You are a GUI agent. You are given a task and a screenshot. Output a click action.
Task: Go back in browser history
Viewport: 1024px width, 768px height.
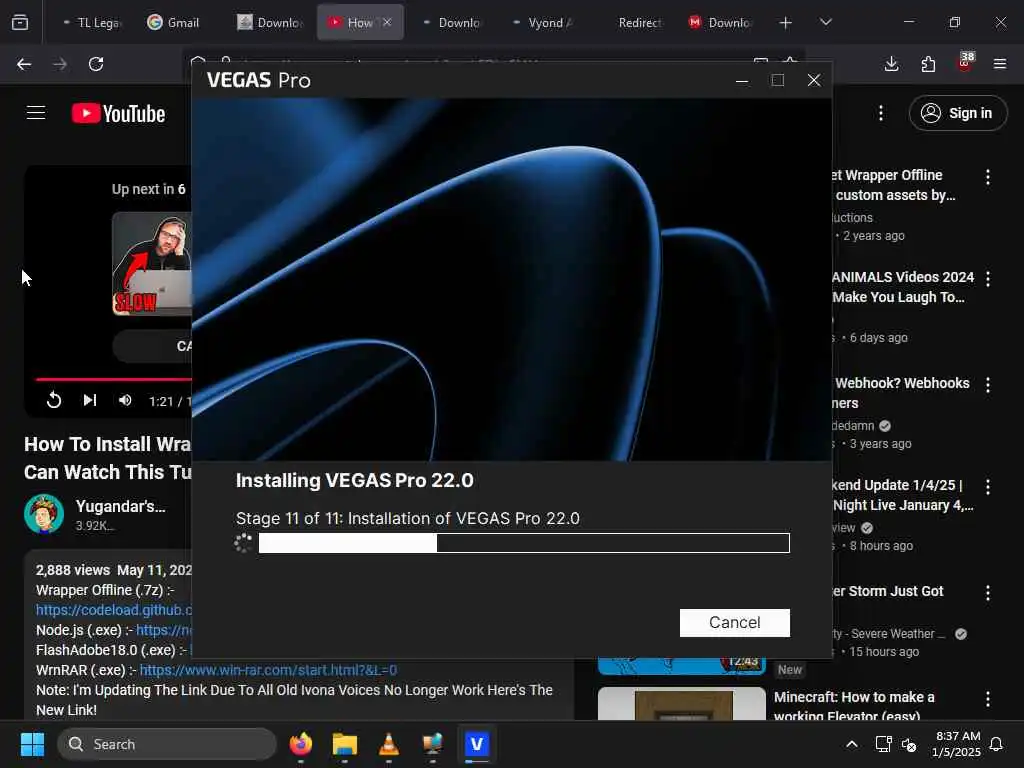coord(24,64)
